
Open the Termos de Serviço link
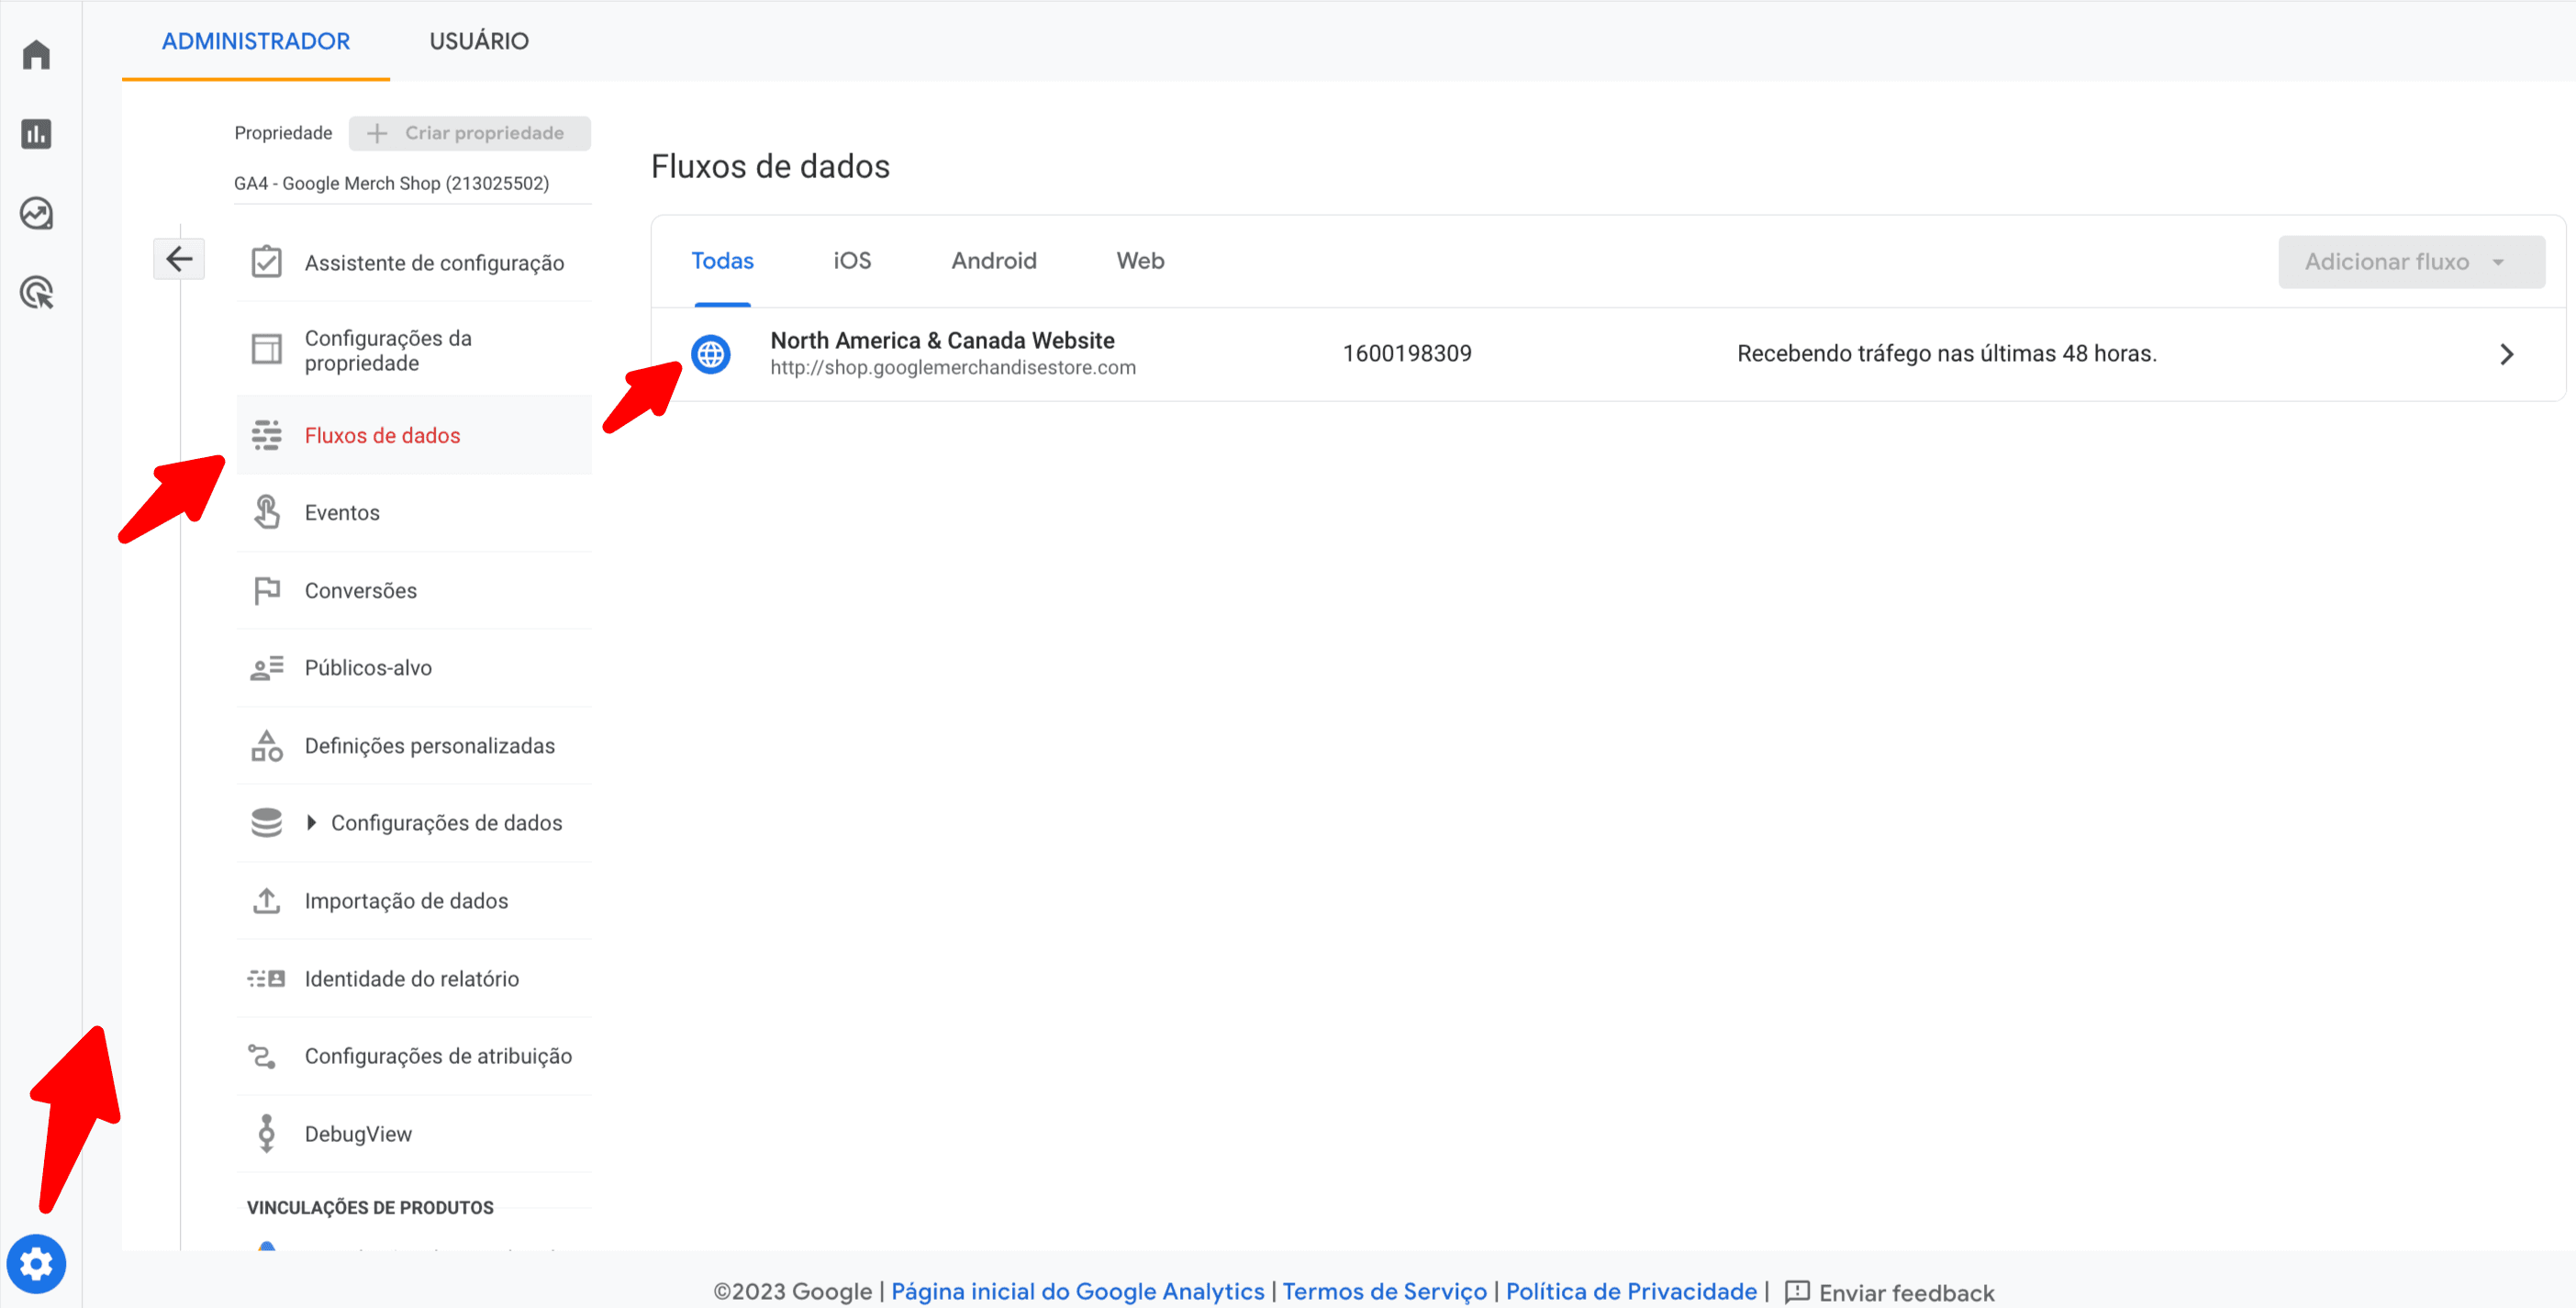[x=1384, y=1291]
